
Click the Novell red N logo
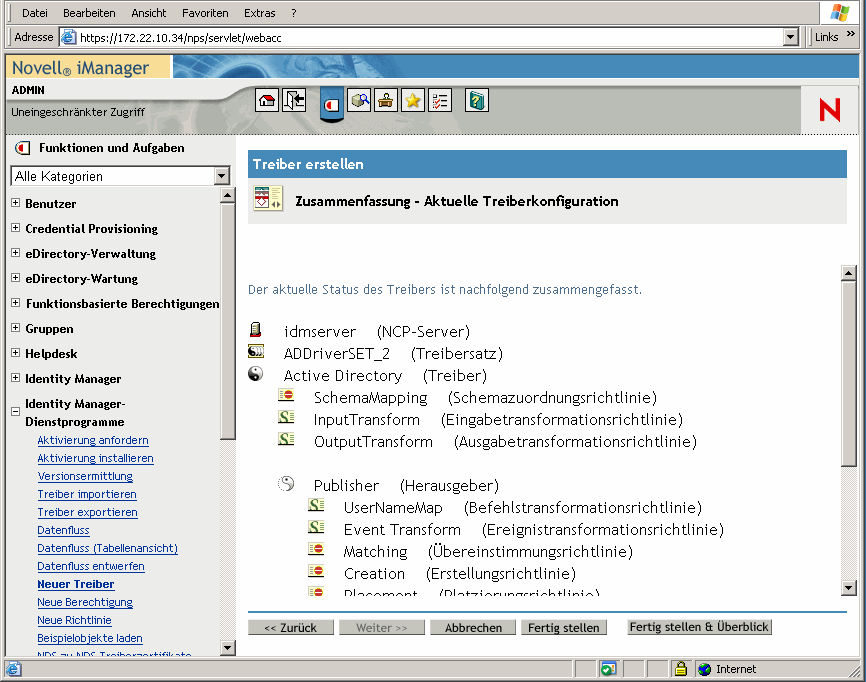[828, 110]
